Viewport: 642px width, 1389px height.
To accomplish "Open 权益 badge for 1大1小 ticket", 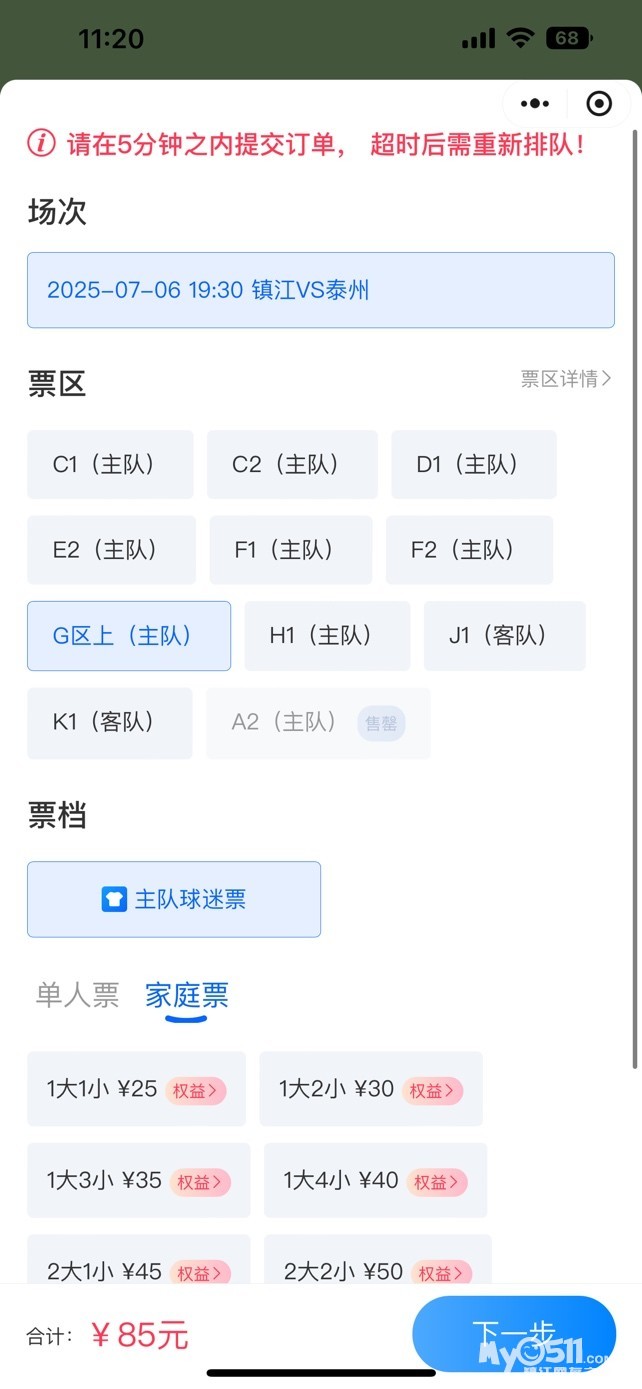I will pos(195,1090).
